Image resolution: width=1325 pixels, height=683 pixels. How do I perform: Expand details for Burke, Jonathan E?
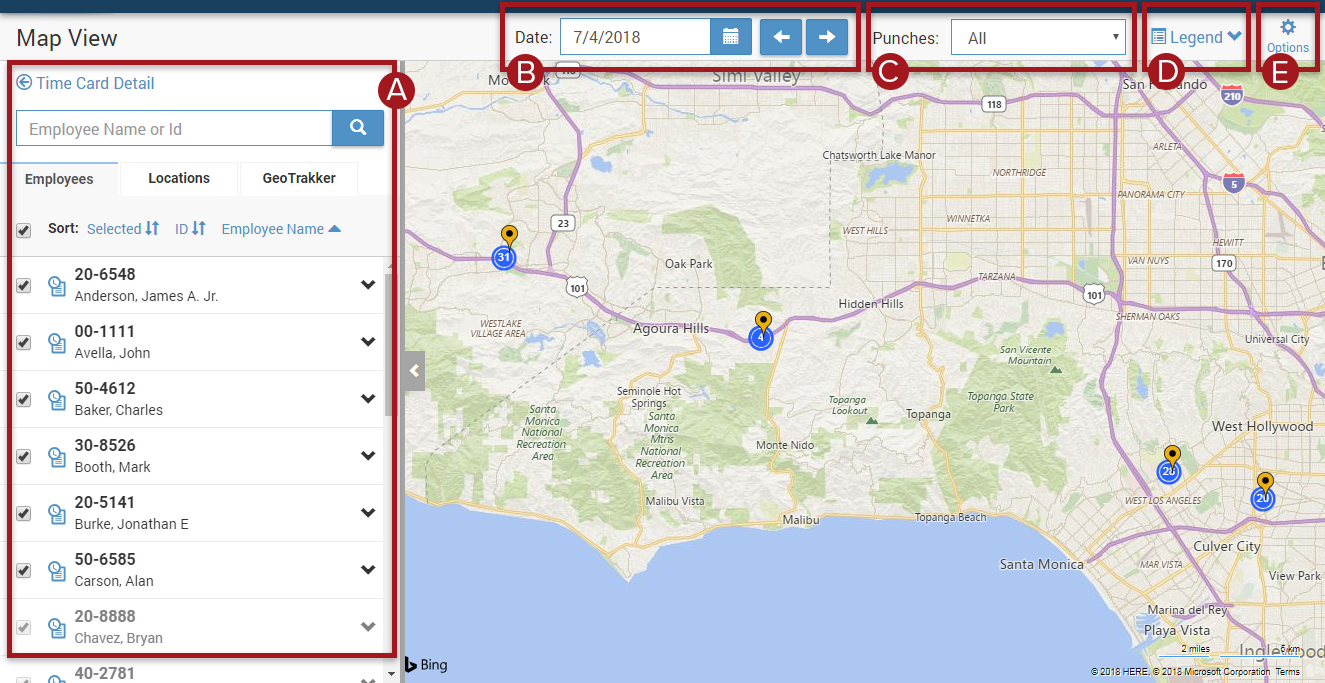pyautogui.click(x=368, y=513)
